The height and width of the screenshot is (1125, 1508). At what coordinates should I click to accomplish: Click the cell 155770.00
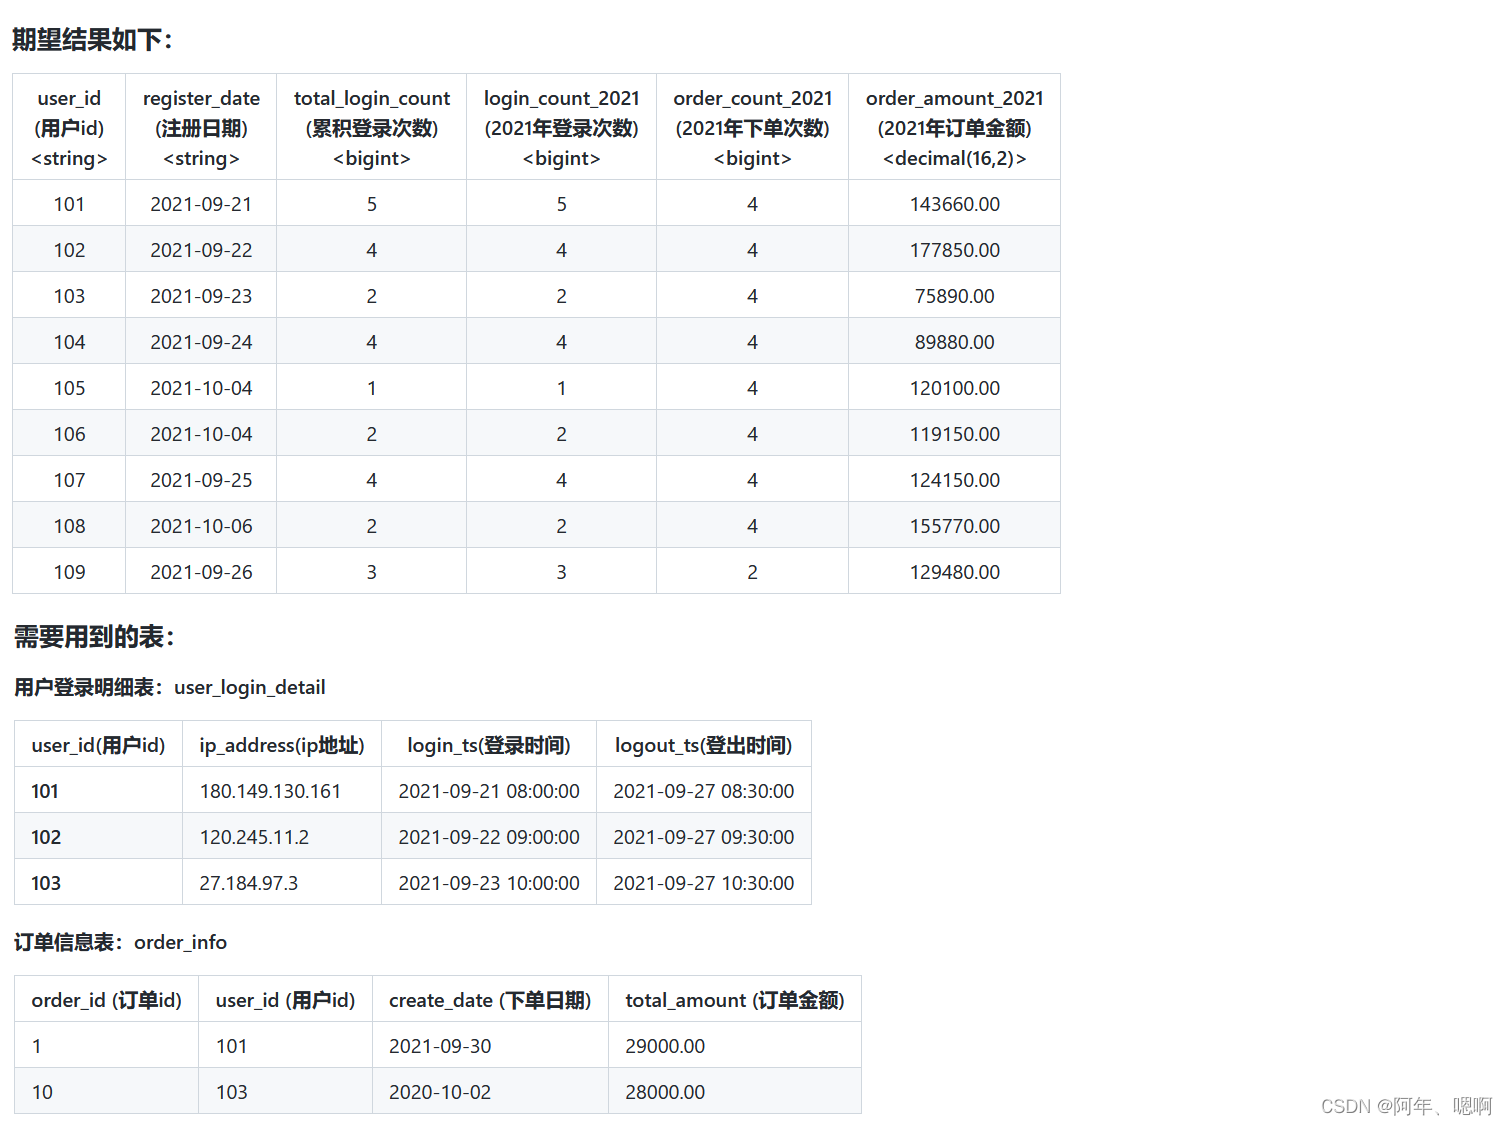point(955,526)
